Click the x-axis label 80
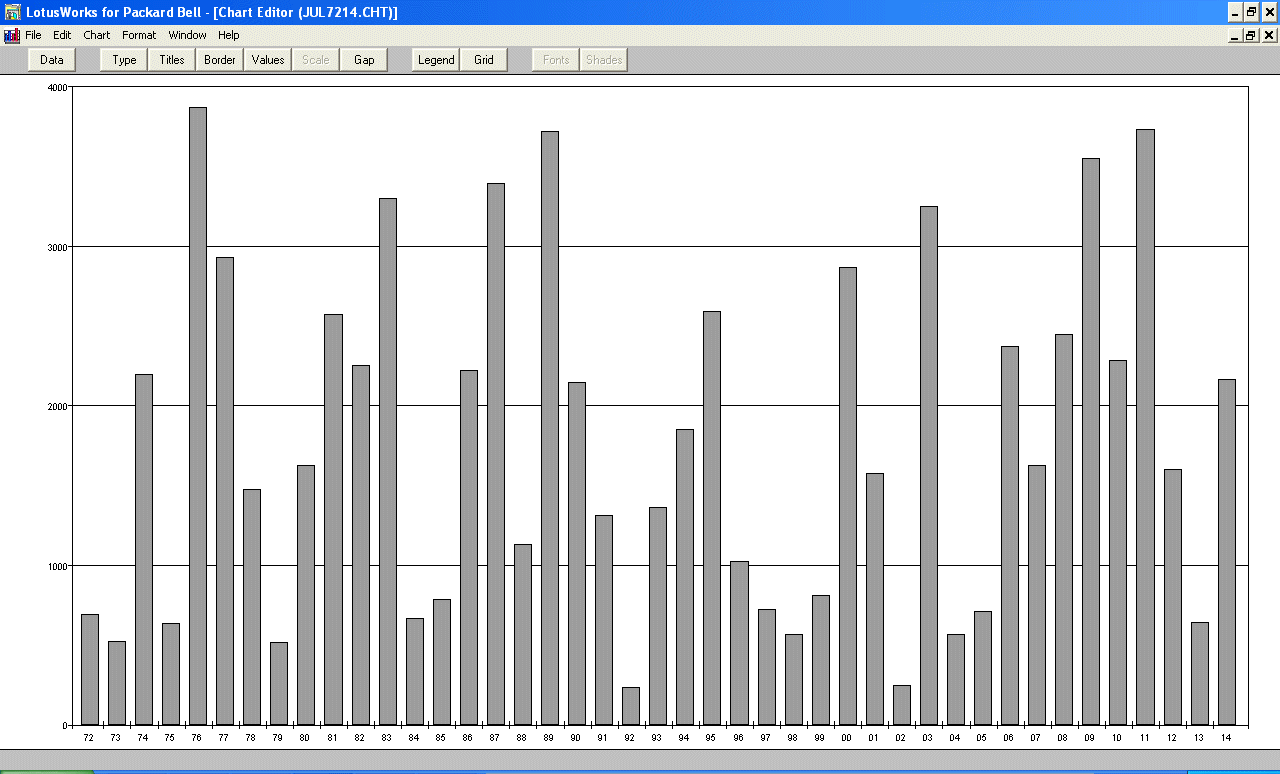 305,738
